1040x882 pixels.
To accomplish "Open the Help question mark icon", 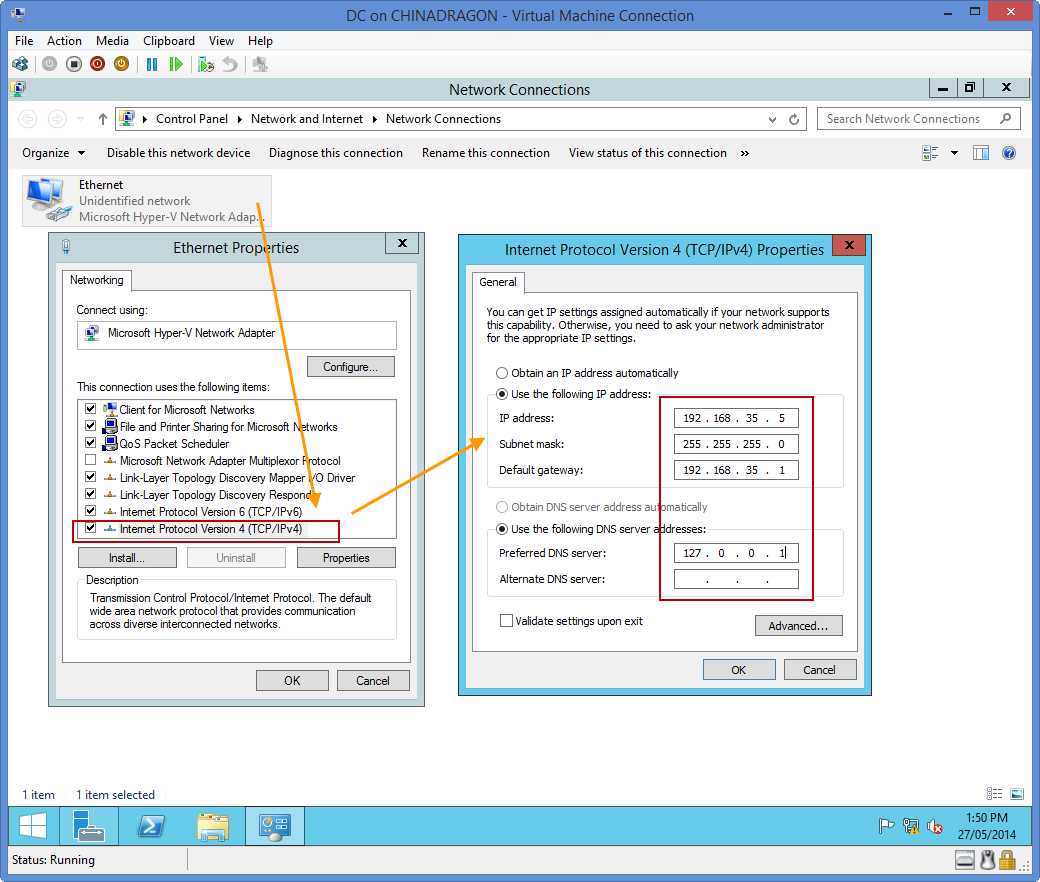I will (x=1009, y=153).
